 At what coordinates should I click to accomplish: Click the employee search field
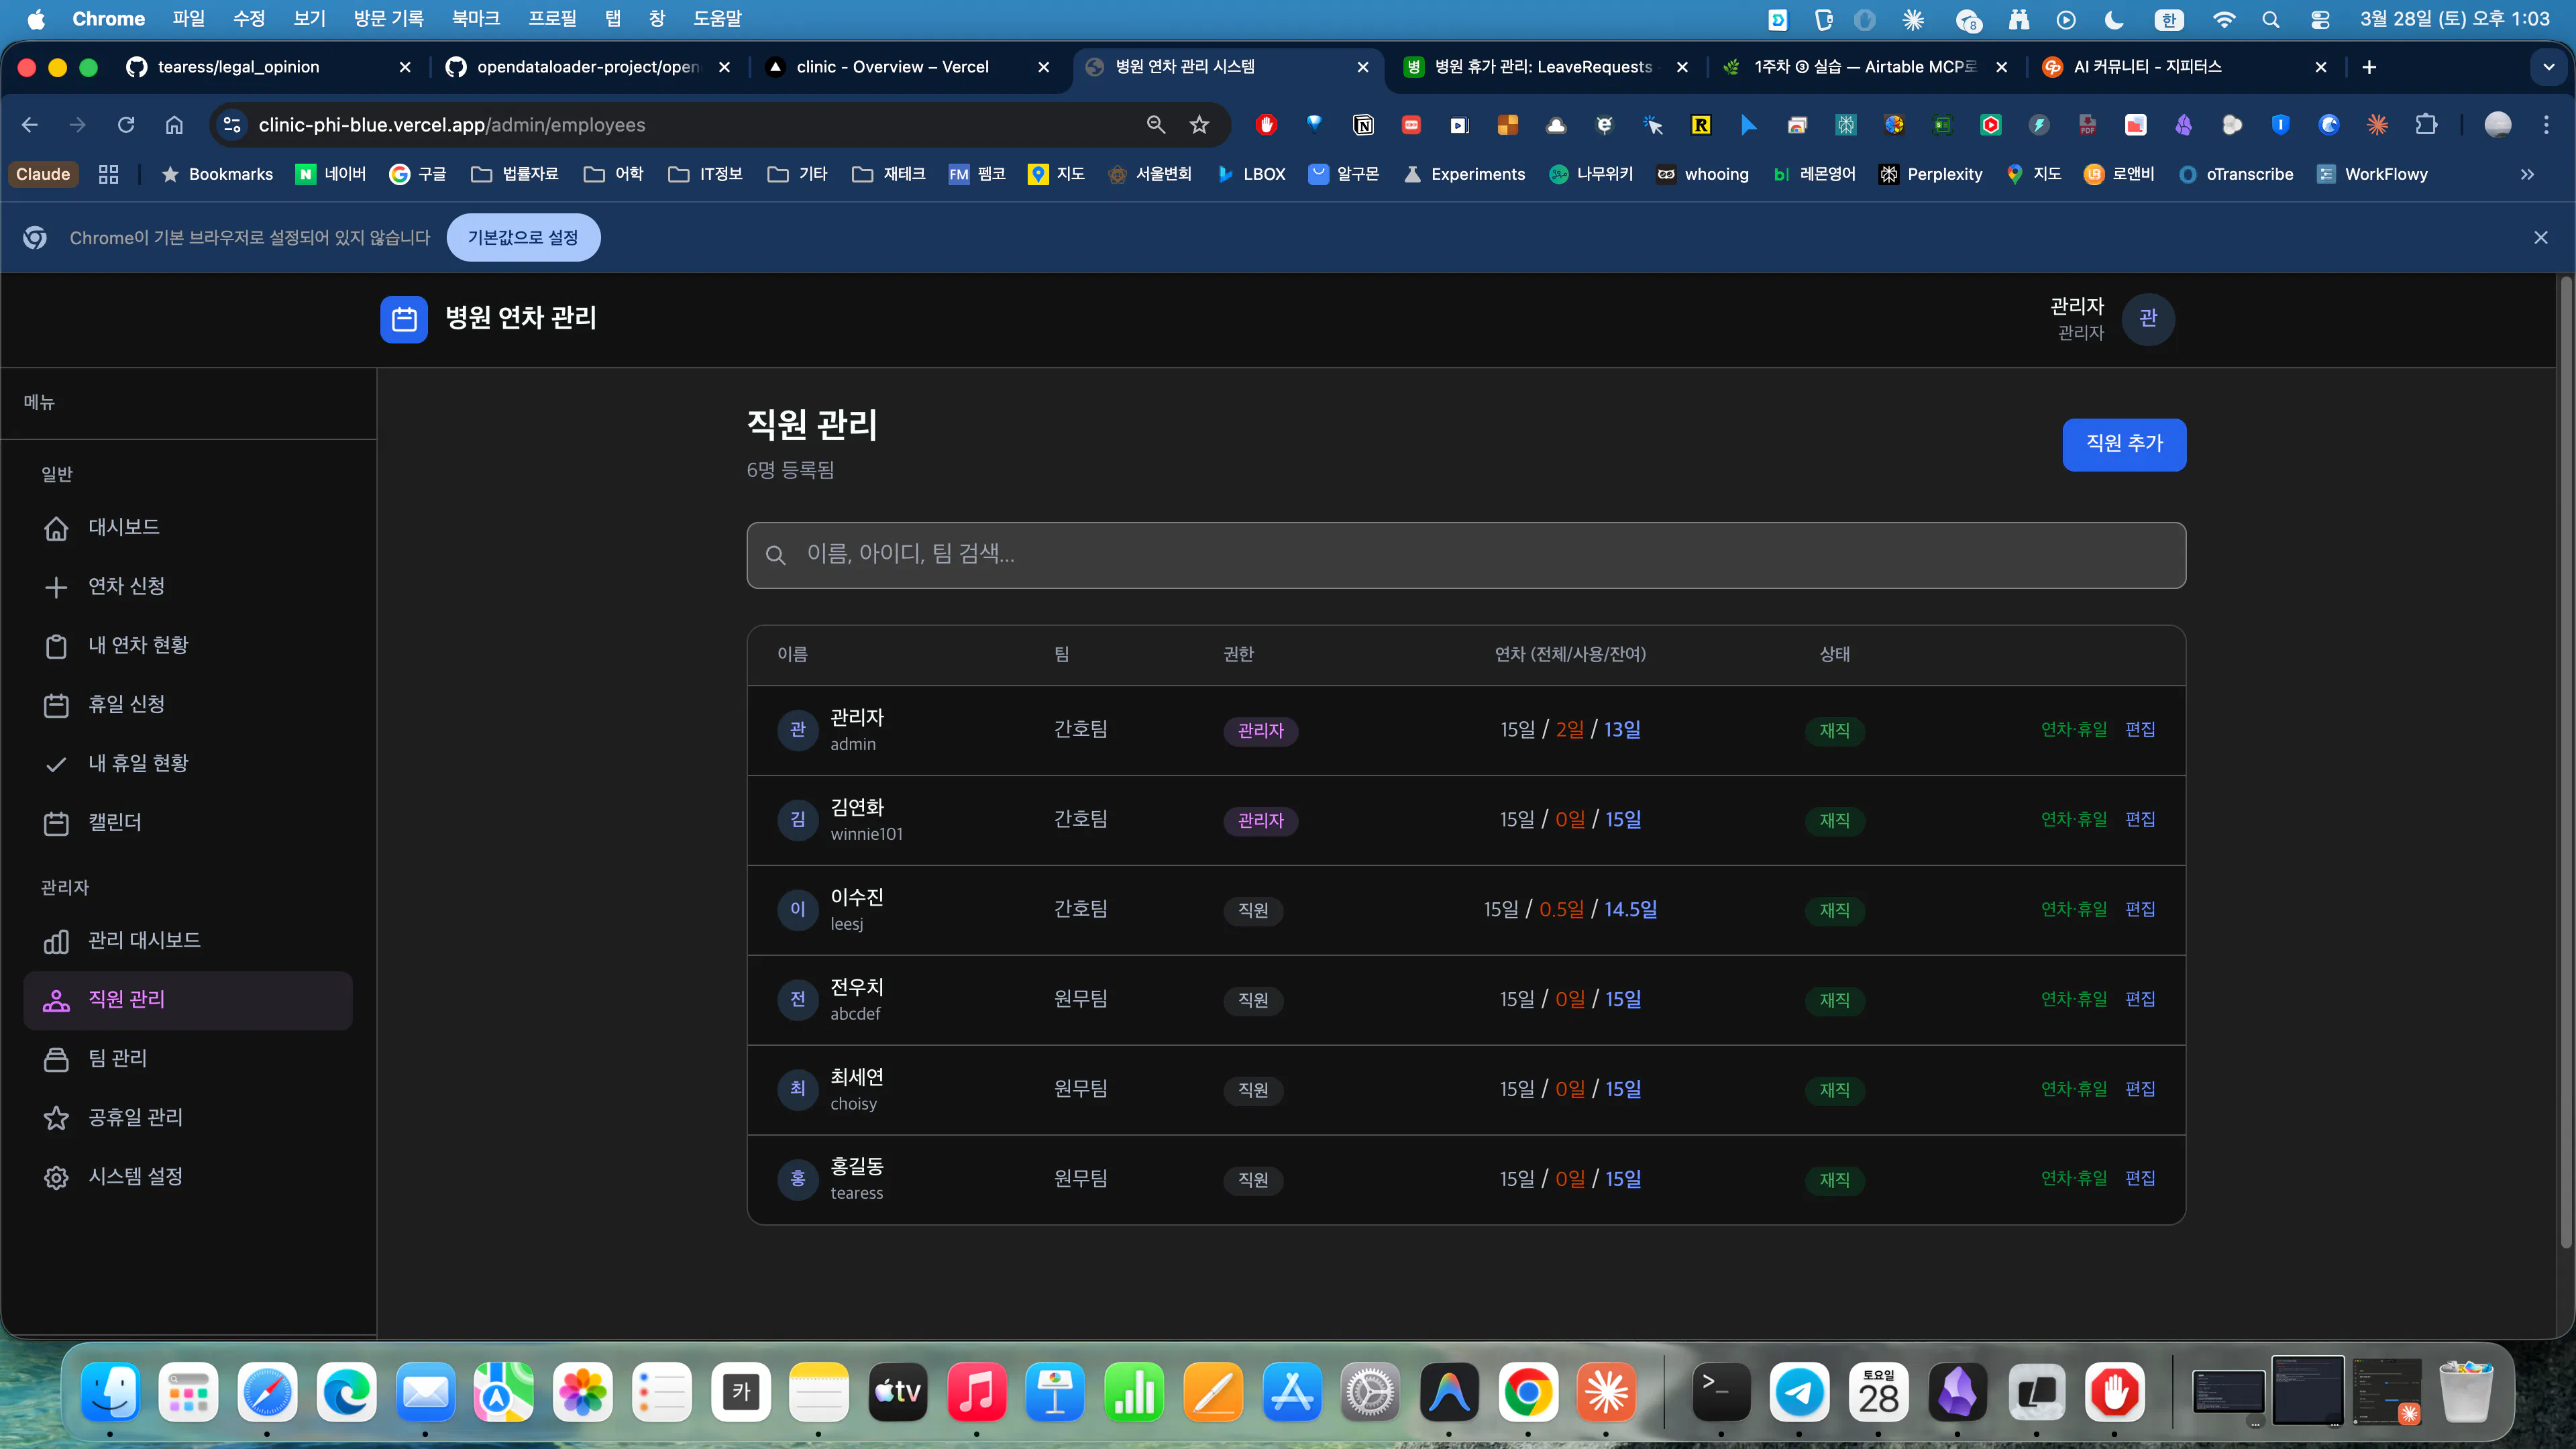pos(1466,555)
